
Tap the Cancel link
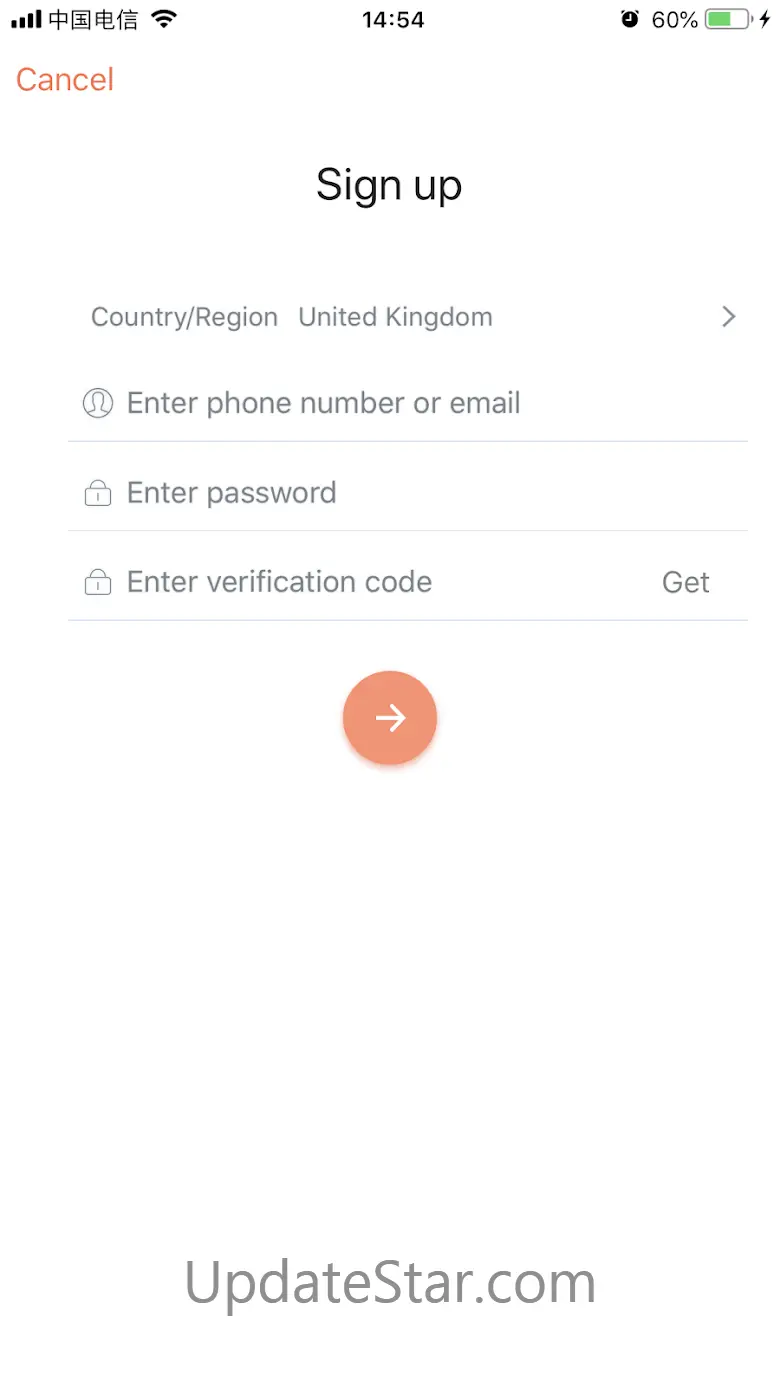pos(65,80)
